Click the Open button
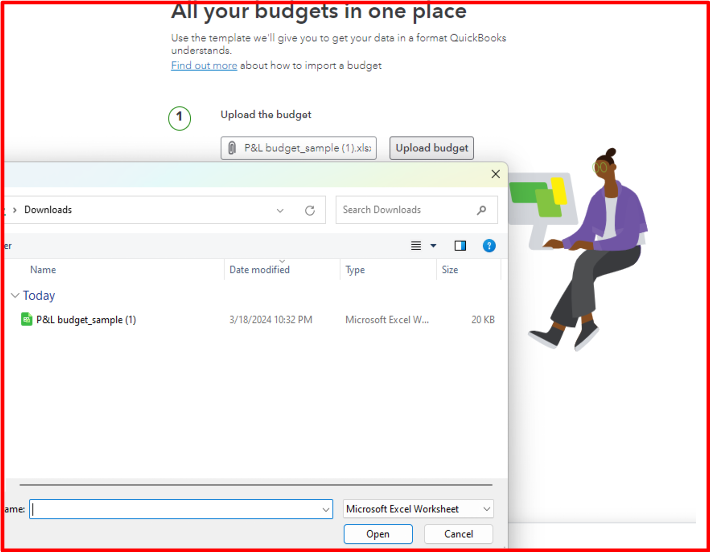Viewport: 710px width, 552px height. pyautogui.click(x=378, y=534)
